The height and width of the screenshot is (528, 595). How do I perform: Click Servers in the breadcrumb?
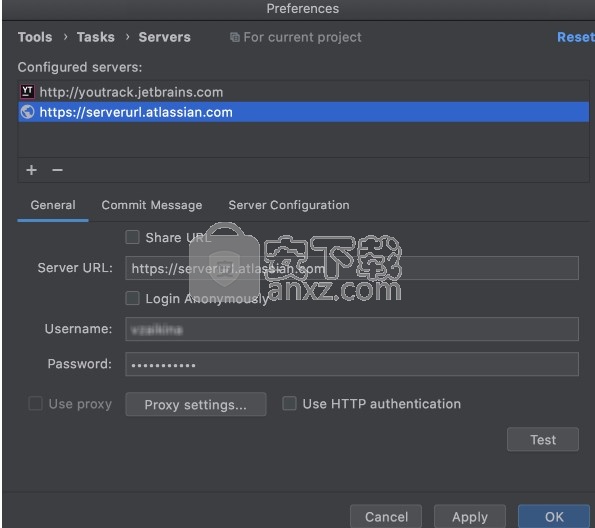pyautogui.click(x=164, y=37)
